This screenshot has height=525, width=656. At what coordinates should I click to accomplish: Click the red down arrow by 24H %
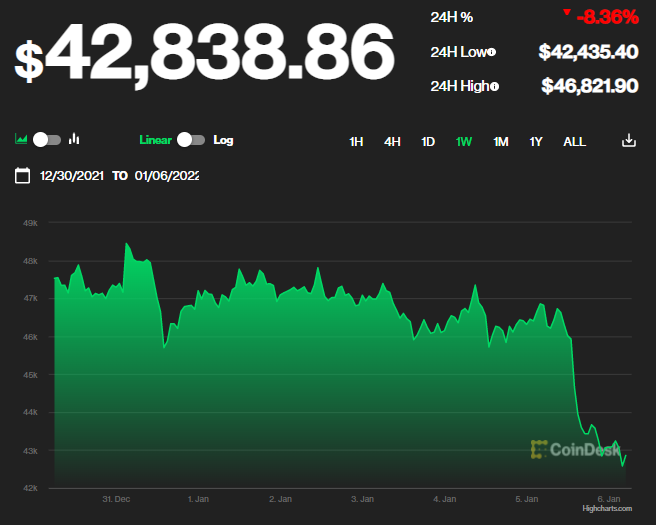[567, 13]
